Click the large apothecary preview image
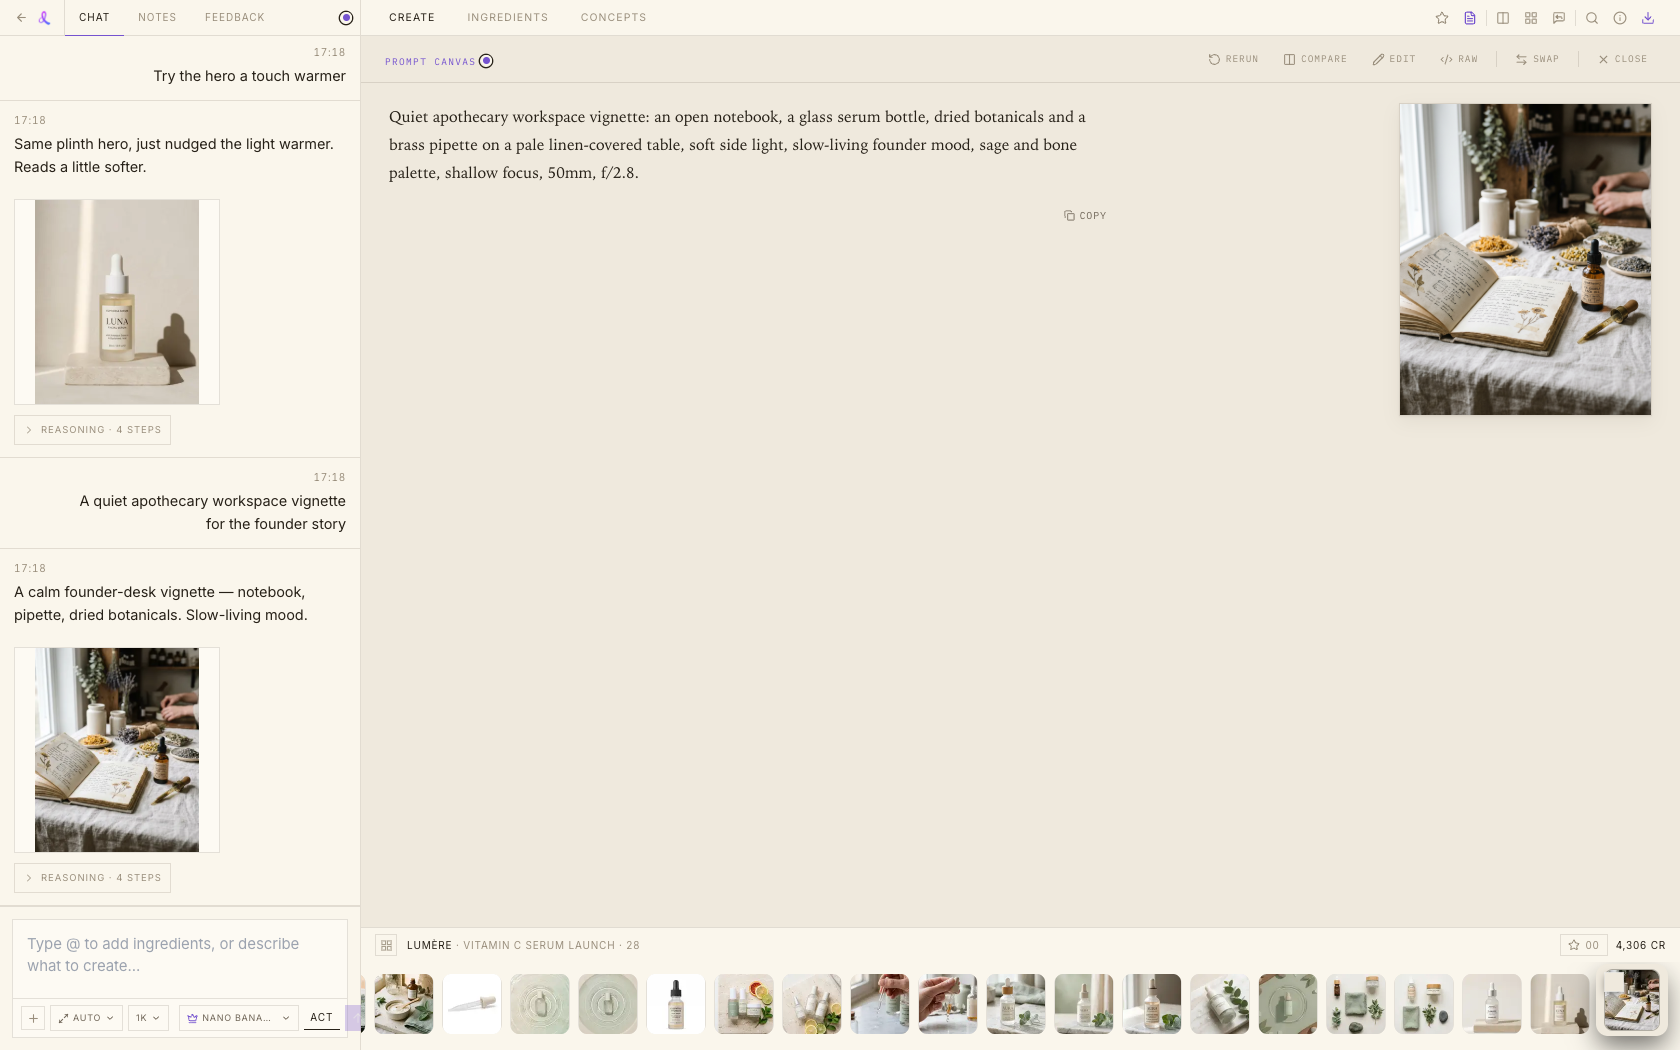The width and height of the screenshot is (1680, 1050). (1525, 259)
